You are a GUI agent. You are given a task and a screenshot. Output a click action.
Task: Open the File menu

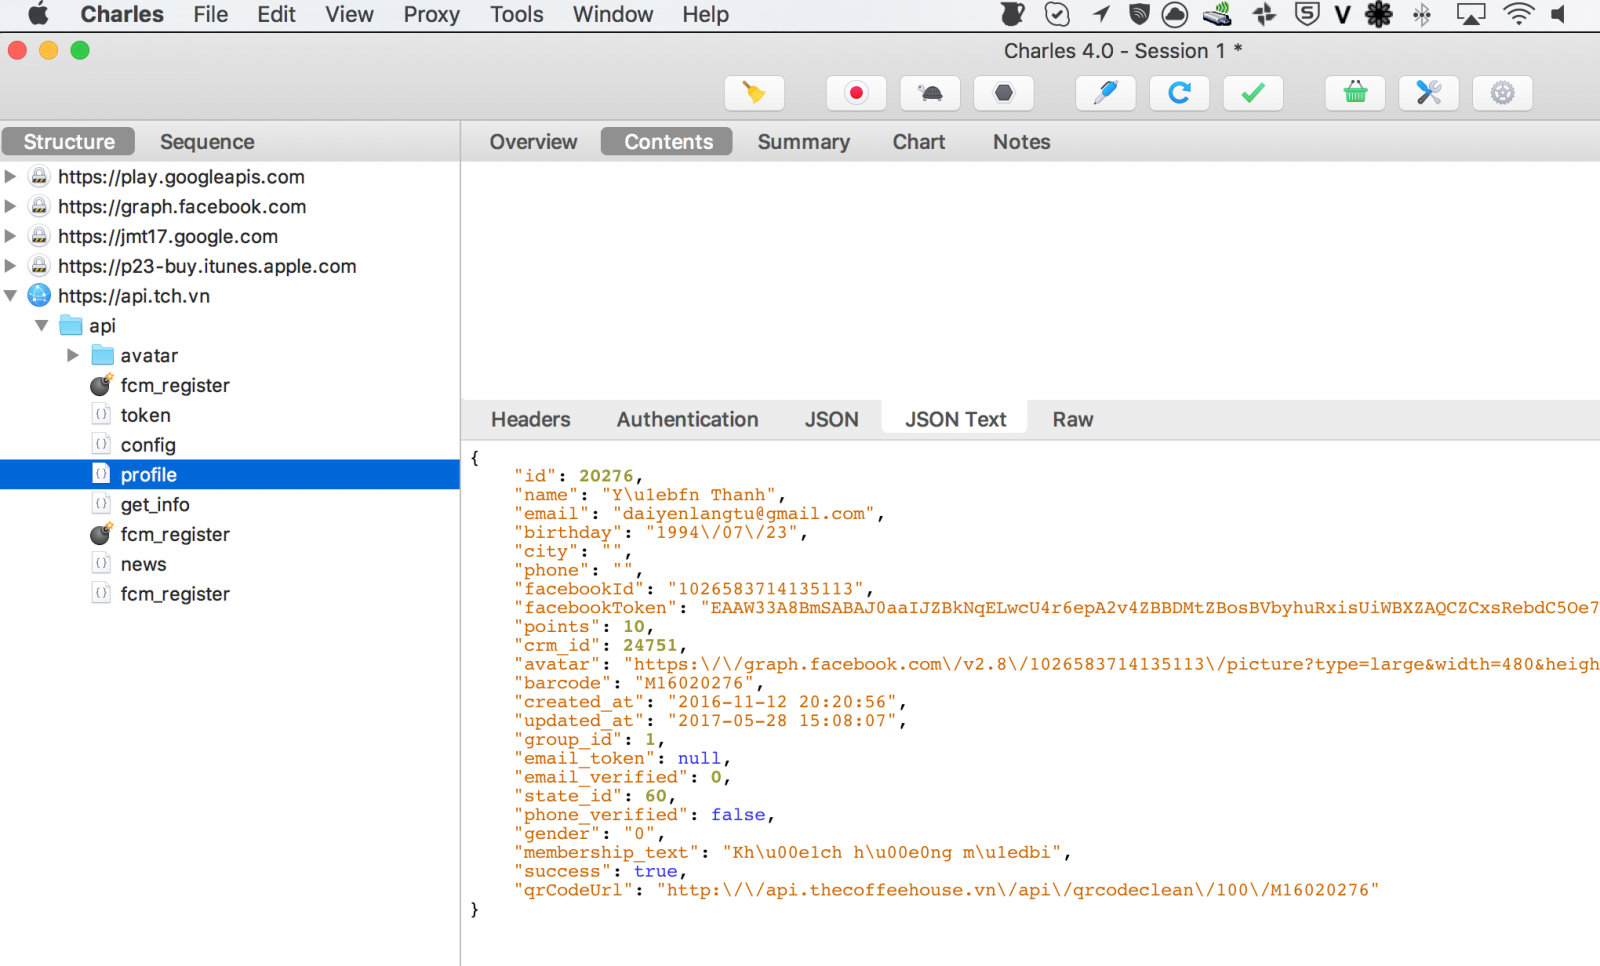point(210,15)
